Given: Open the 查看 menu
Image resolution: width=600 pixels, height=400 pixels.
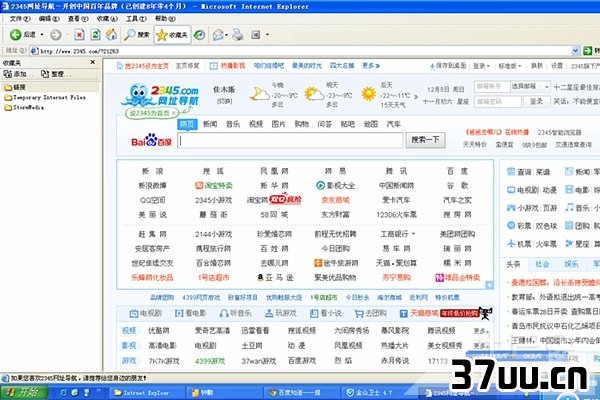Looking at the screenshot, I should tap(78, 18).
